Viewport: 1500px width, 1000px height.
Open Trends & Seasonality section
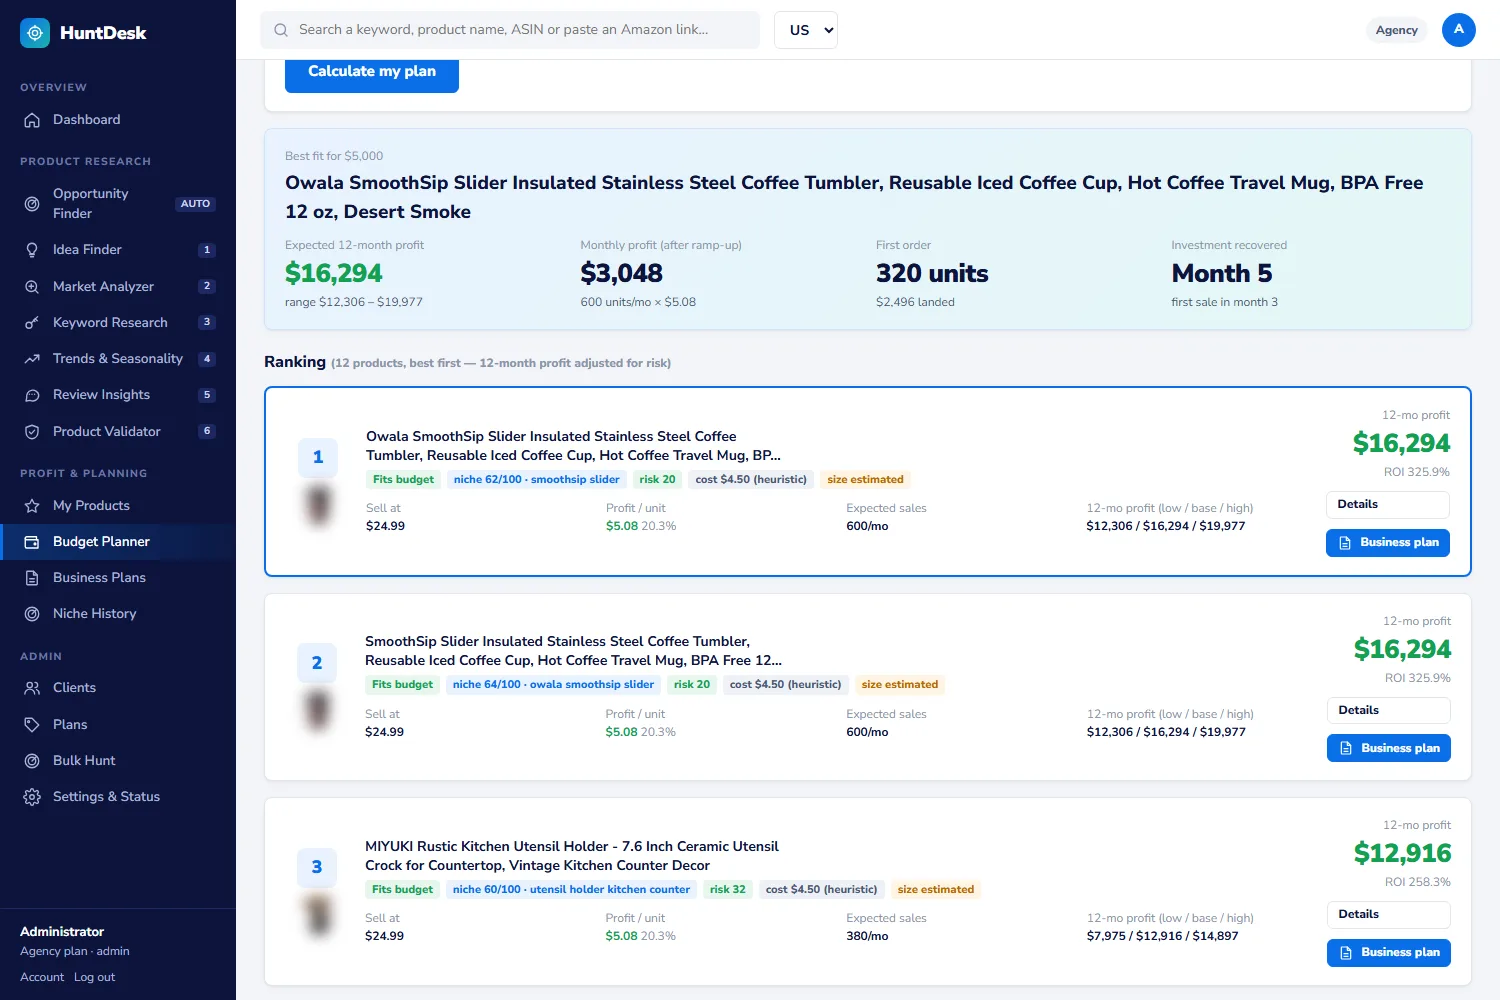tap(118, 359)
